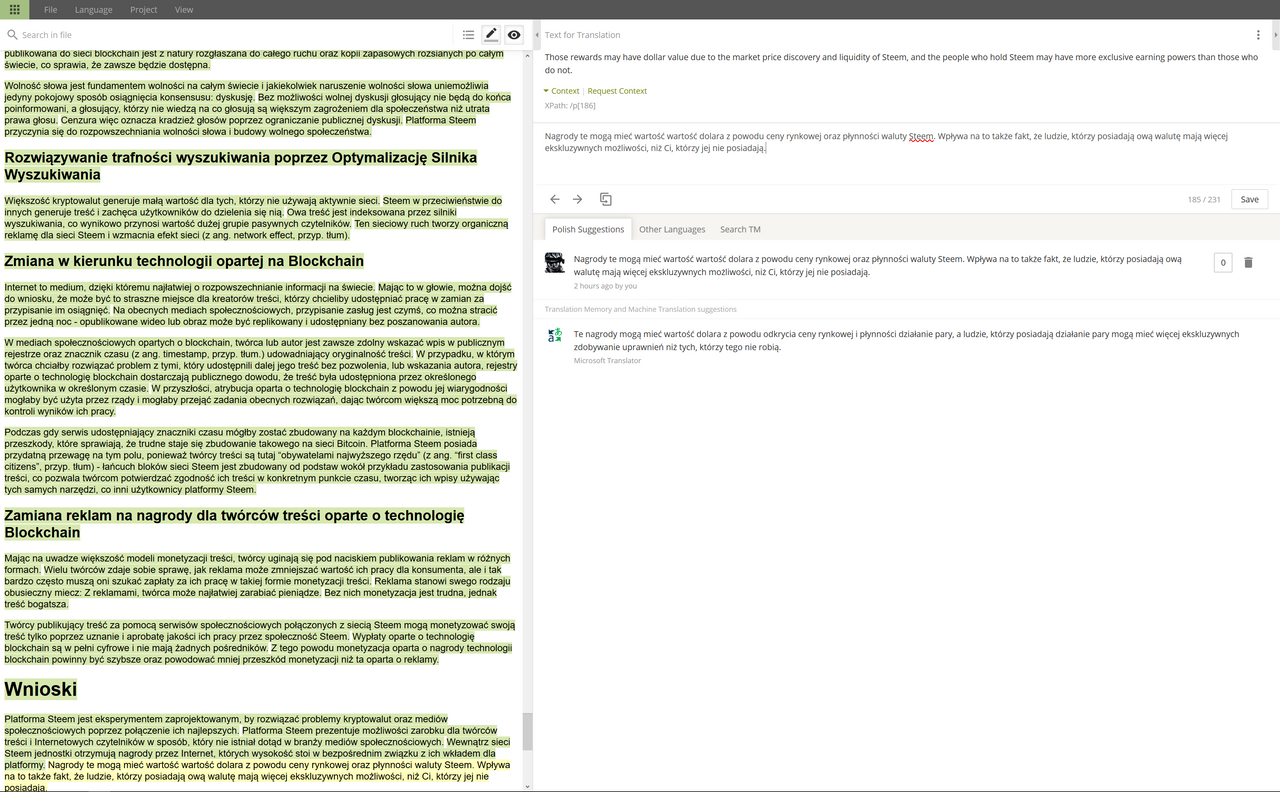
Task: Open the strings list view icon
Action: point(468,35)
